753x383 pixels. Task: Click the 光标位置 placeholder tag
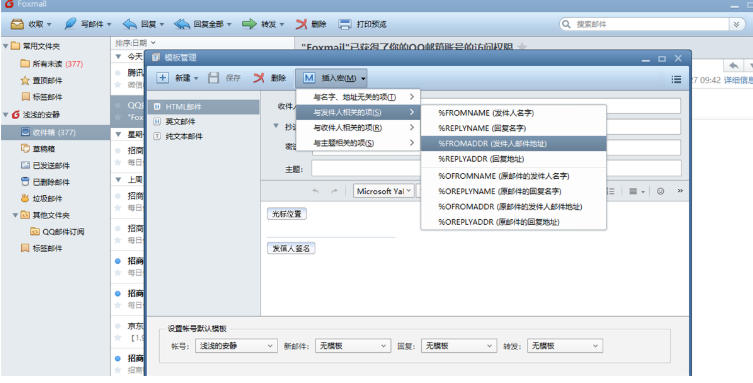[287, 214]
